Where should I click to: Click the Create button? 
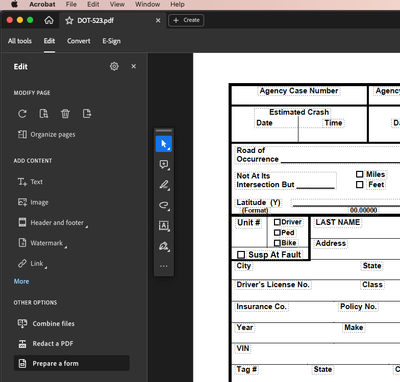click(x=186, y=20)
